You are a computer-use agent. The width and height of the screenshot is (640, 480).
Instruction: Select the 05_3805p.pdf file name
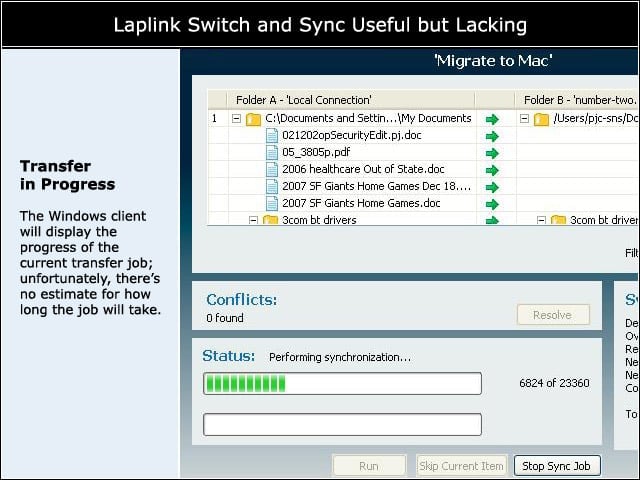point(316,152)
